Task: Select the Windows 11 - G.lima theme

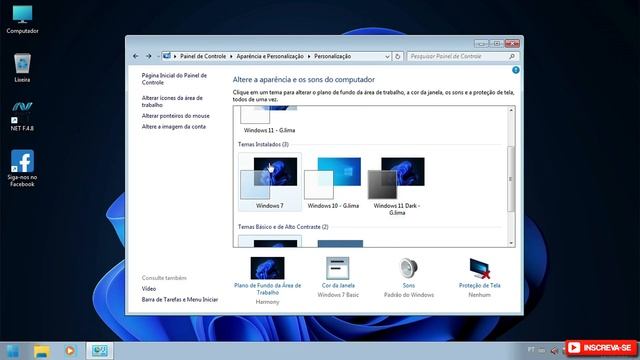Action: point(269,120)
